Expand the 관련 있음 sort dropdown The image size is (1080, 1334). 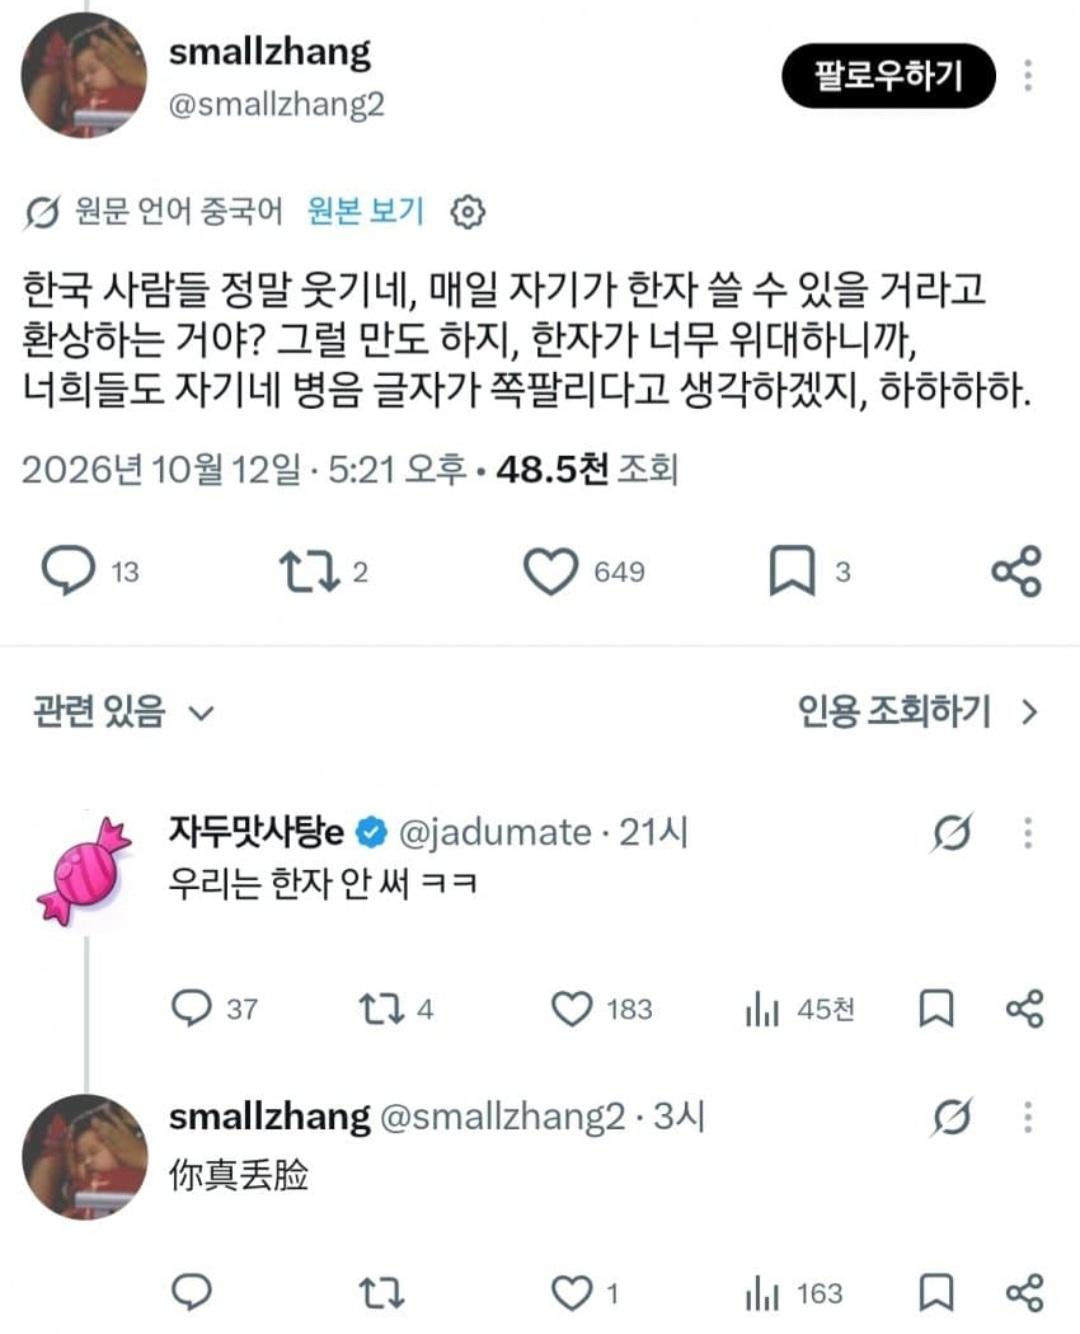tap(124, 712)
